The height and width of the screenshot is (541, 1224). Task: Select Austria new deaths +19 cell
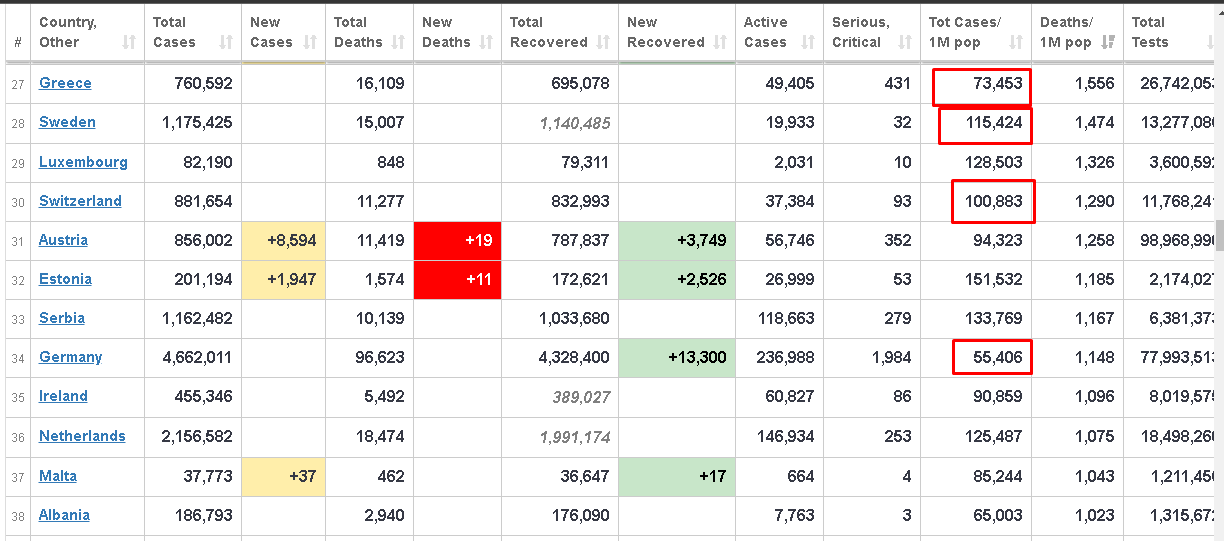coord(457,240)
